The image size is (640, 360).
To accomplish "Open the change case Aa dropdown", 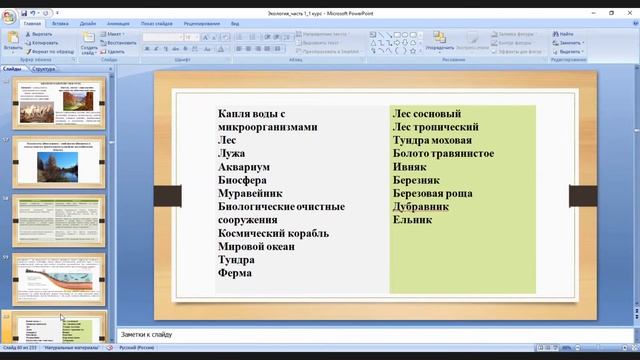I will tap(207, 49).
